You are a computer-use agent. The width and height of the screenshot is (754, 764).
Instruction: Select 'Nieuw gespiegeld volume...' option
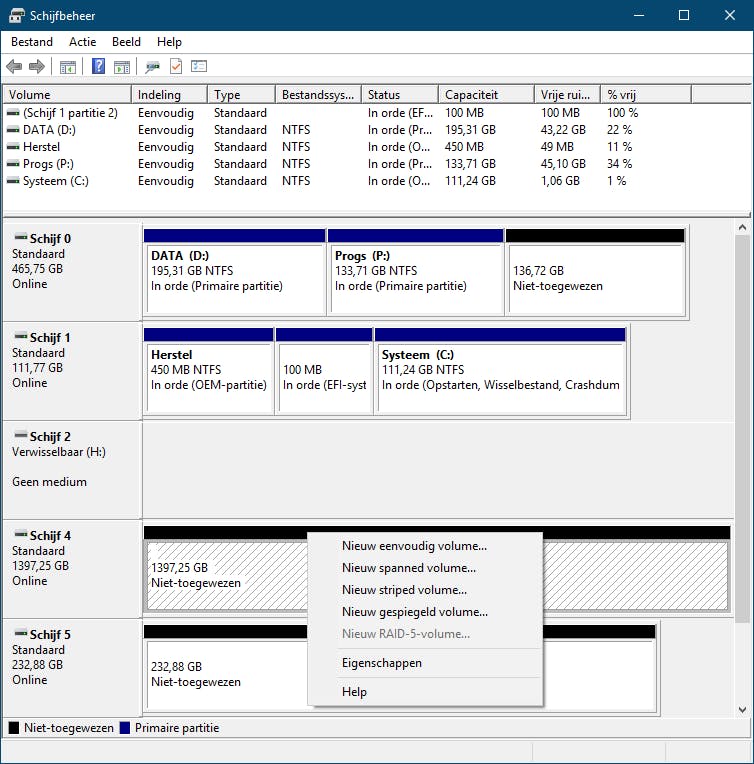[414, 612]
